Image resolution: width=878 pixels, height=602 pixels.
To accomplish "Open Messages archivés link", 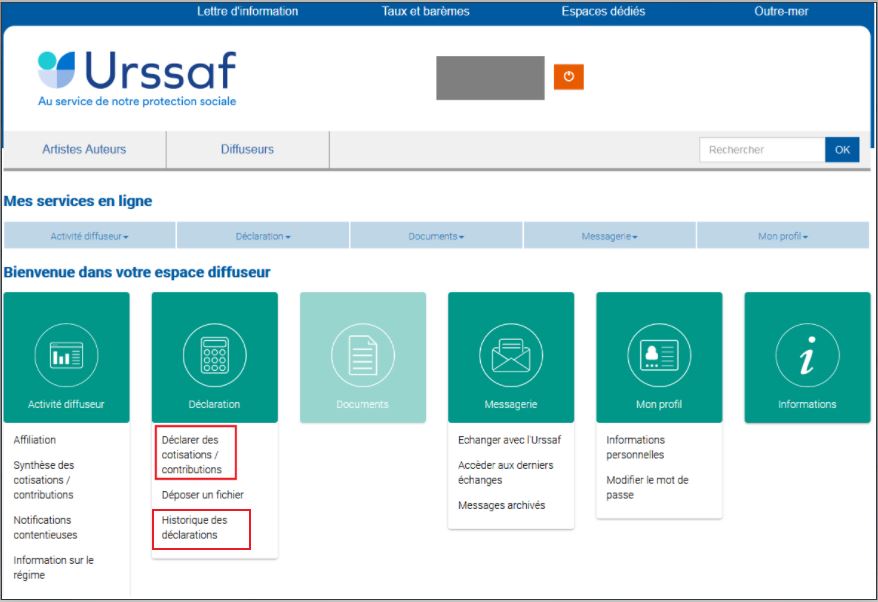I will pos(502,505).
